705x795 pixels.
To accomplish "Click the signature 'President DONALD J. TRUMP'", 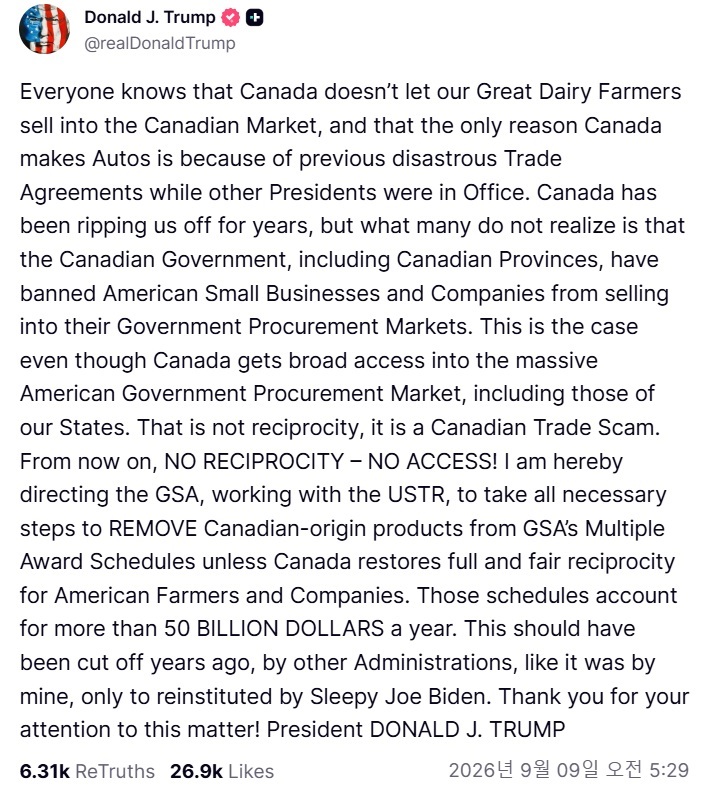I will [x=416, y=730].
